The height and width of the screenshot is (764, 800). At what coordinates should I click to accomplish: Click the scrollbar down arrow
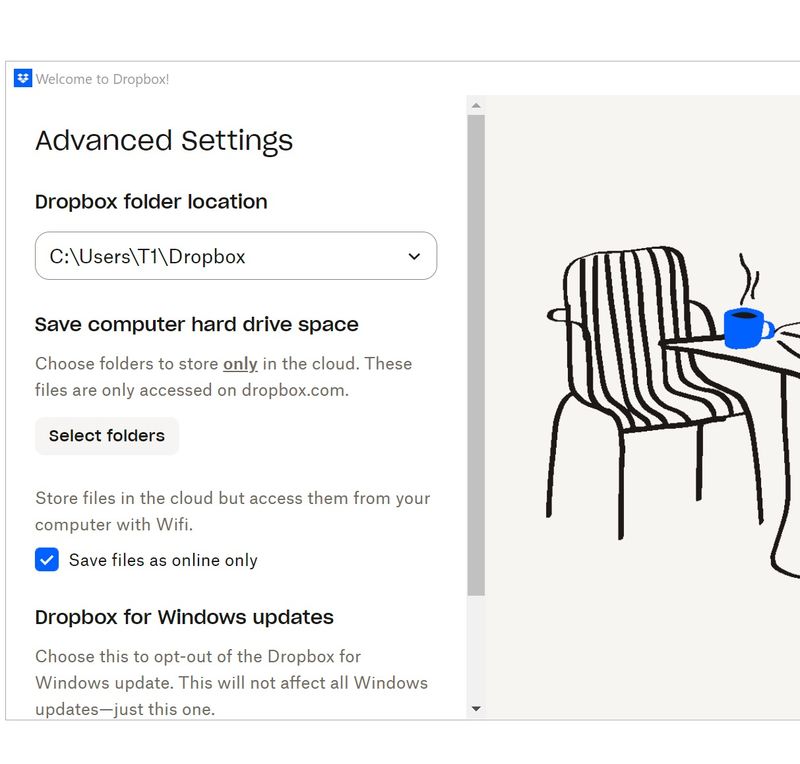[x=476, y=708]
